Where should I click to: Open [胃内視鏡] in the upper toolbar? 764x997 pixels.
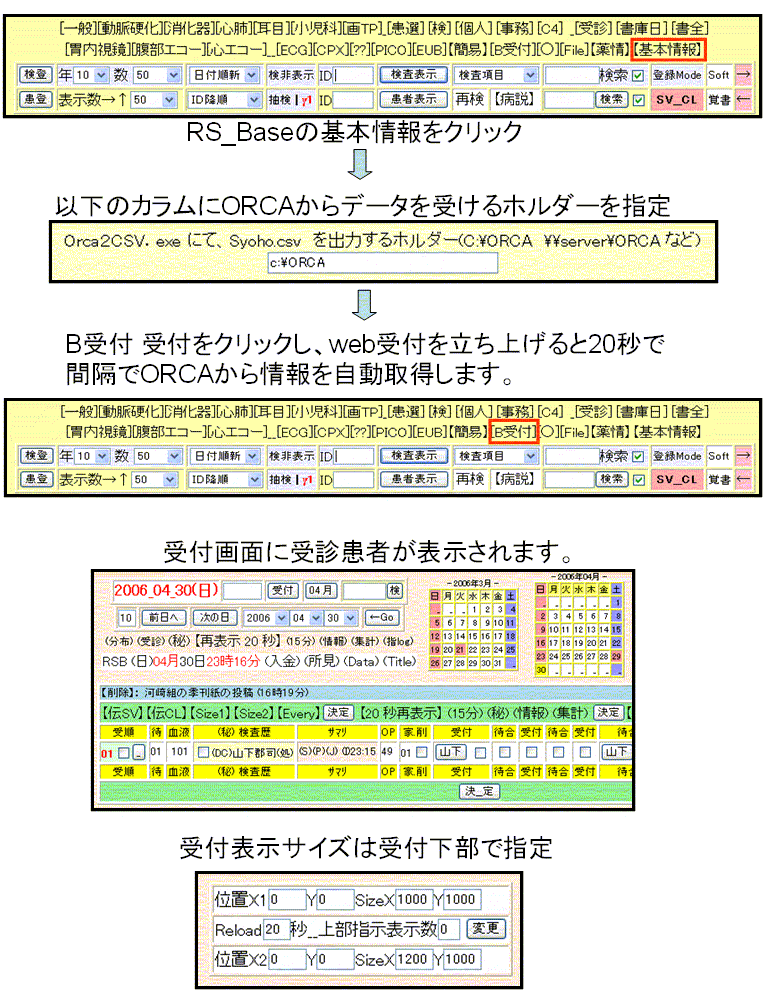point(98,49)
